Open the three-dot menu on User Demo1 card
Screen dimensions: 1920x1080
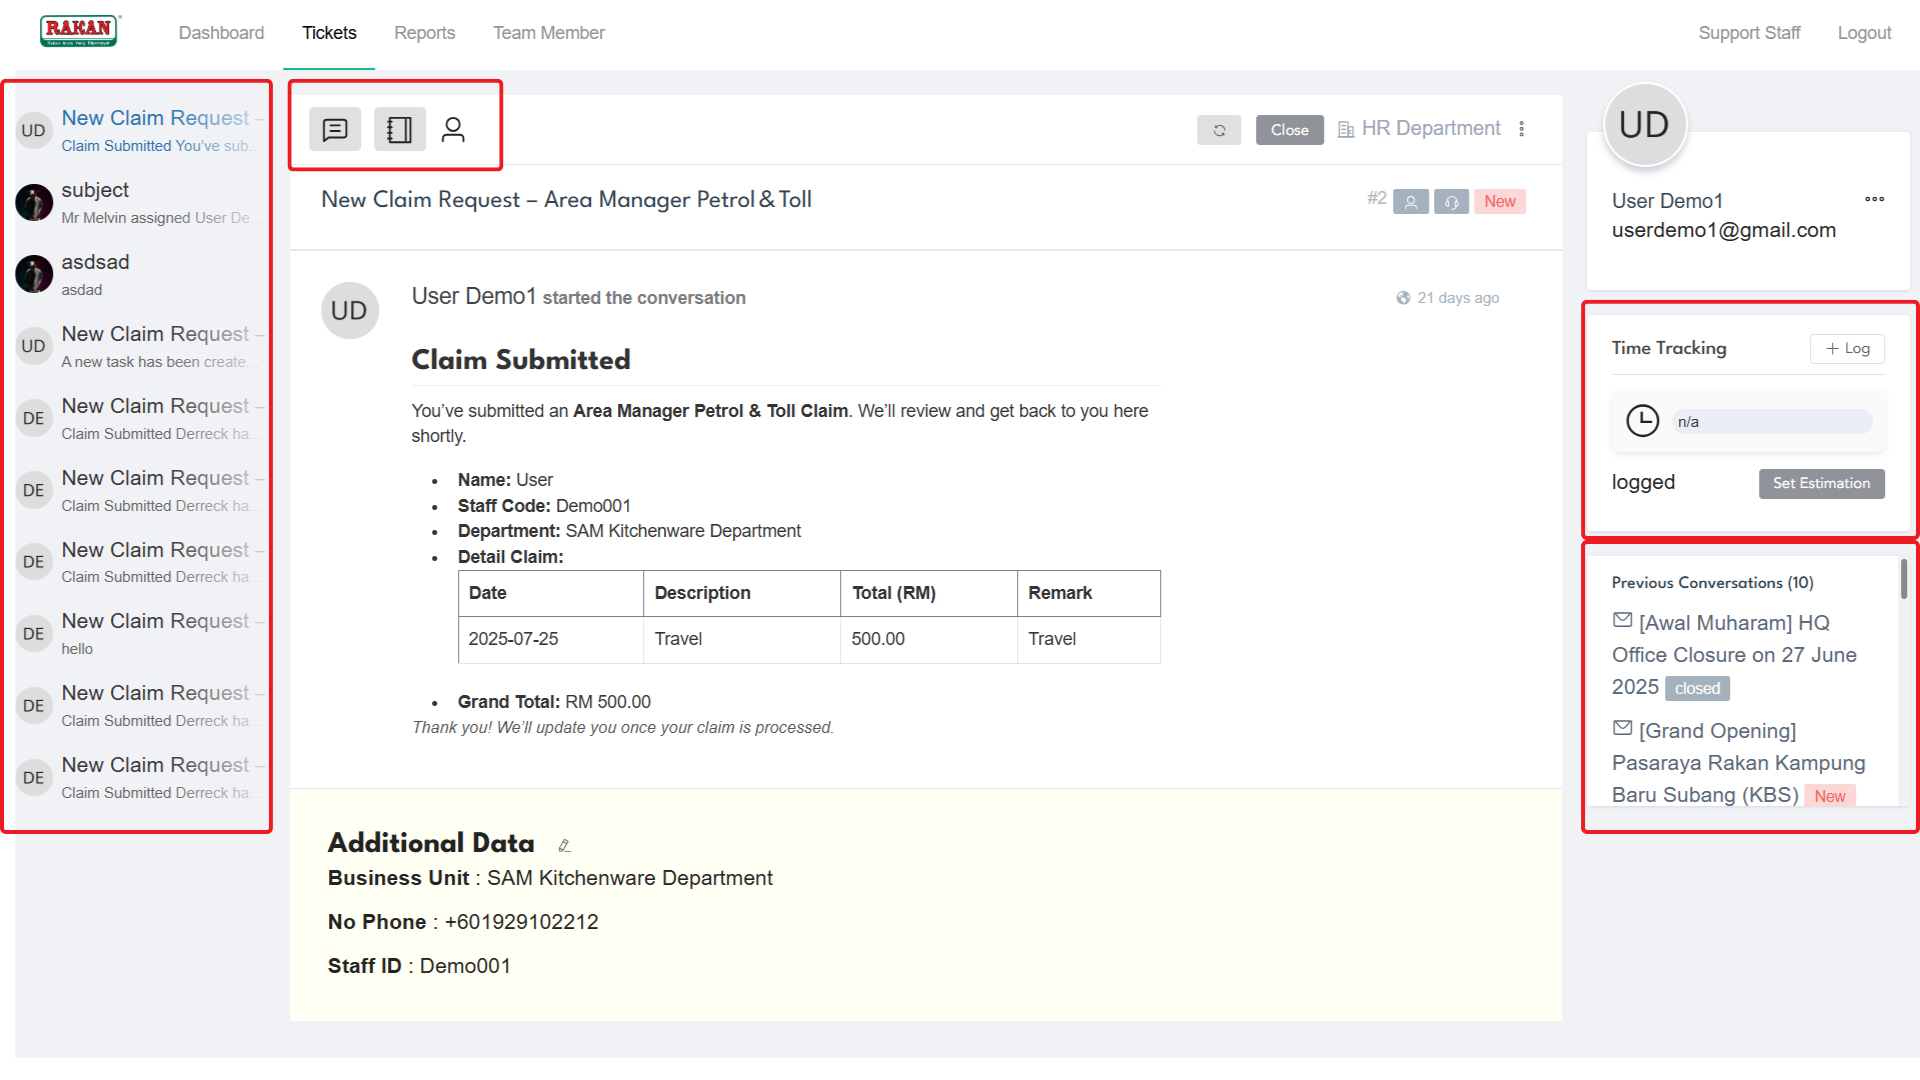pos(1874,199)
